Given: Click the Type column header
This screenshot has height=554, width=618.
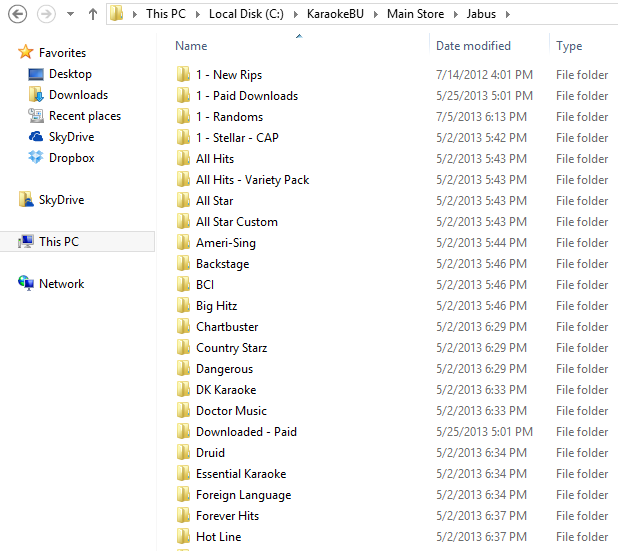Looking at the screenshot, I should (569, 46).
